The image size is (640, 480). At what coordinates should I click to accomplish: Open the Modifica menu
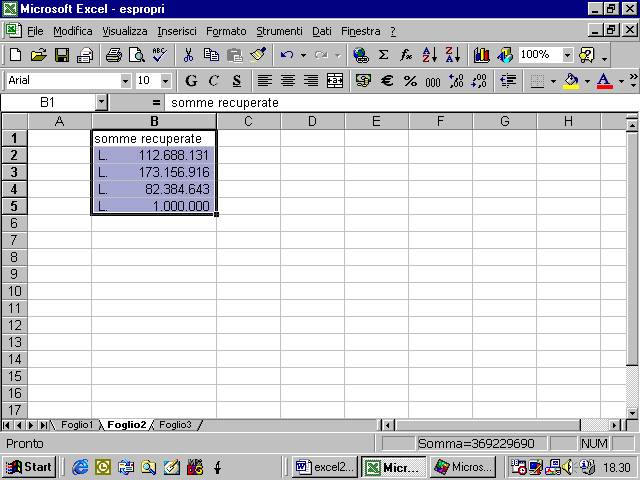coord(73,31)
